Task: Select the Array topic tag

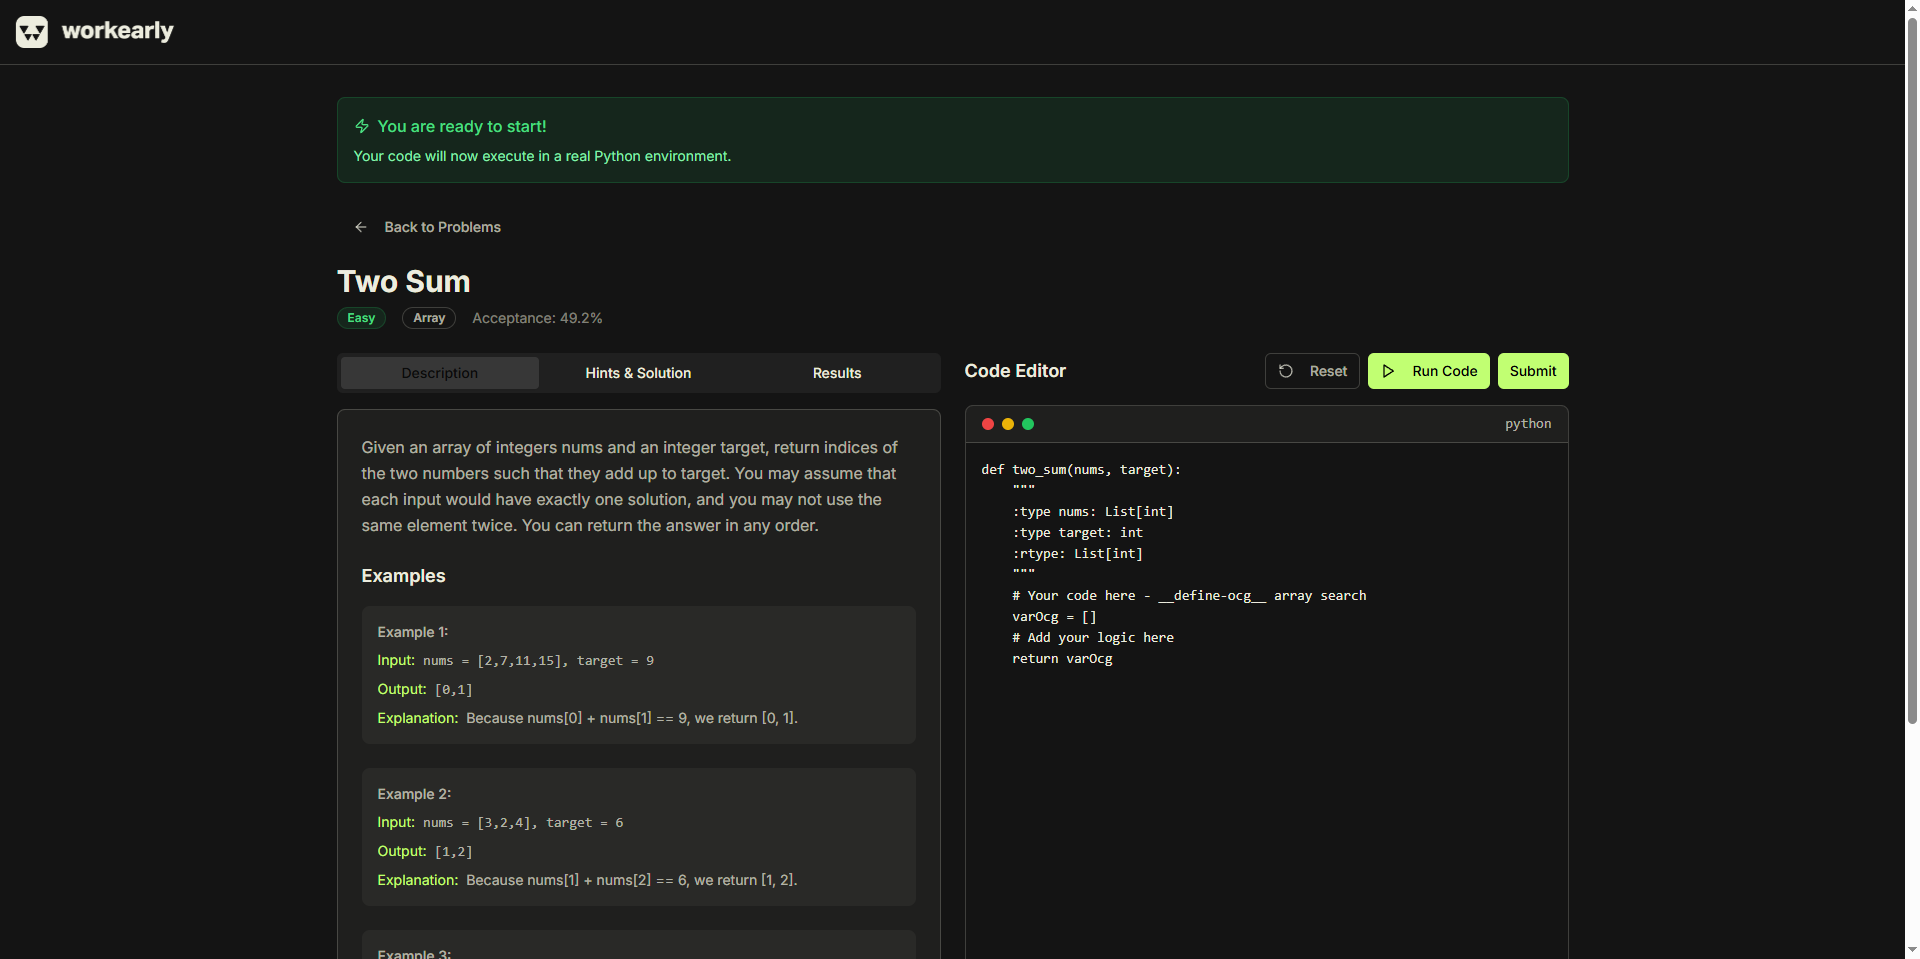Action: [429, 318]
